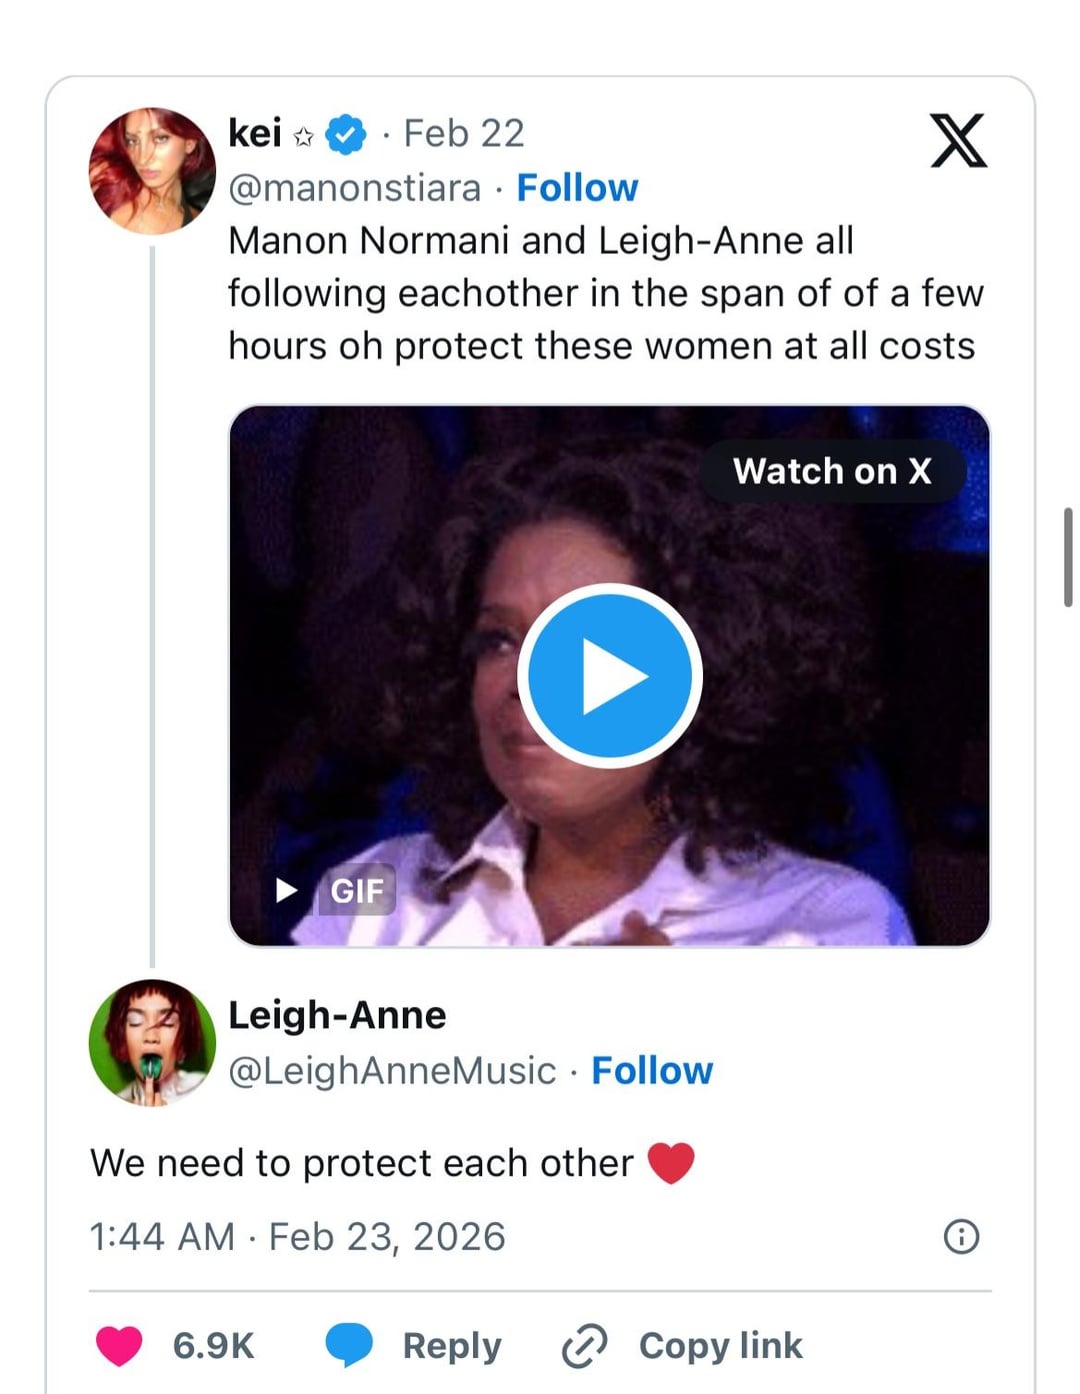Open the @manonstiara handle
This screenshot has height=1394, width=1080.
[354, 188]
